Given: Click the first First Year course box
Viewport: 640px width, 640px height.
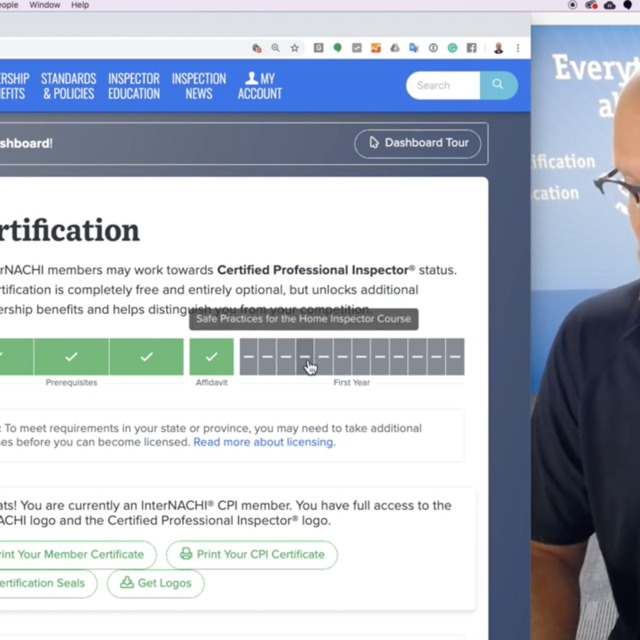Looking at the screenshot, I should pyautogui.click(x=249, y=357).
